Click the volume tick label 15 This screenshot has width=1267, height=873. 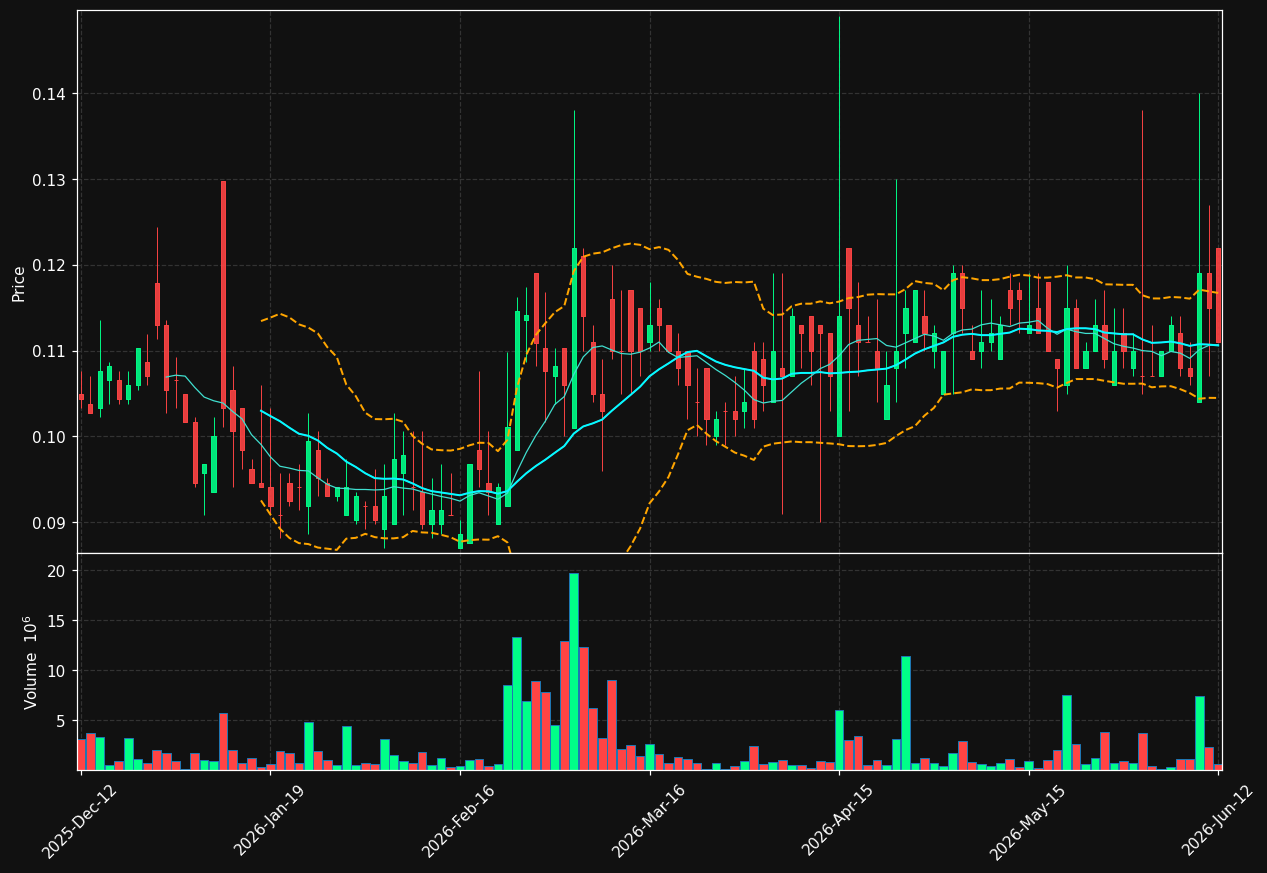click(x=58, y=621)
